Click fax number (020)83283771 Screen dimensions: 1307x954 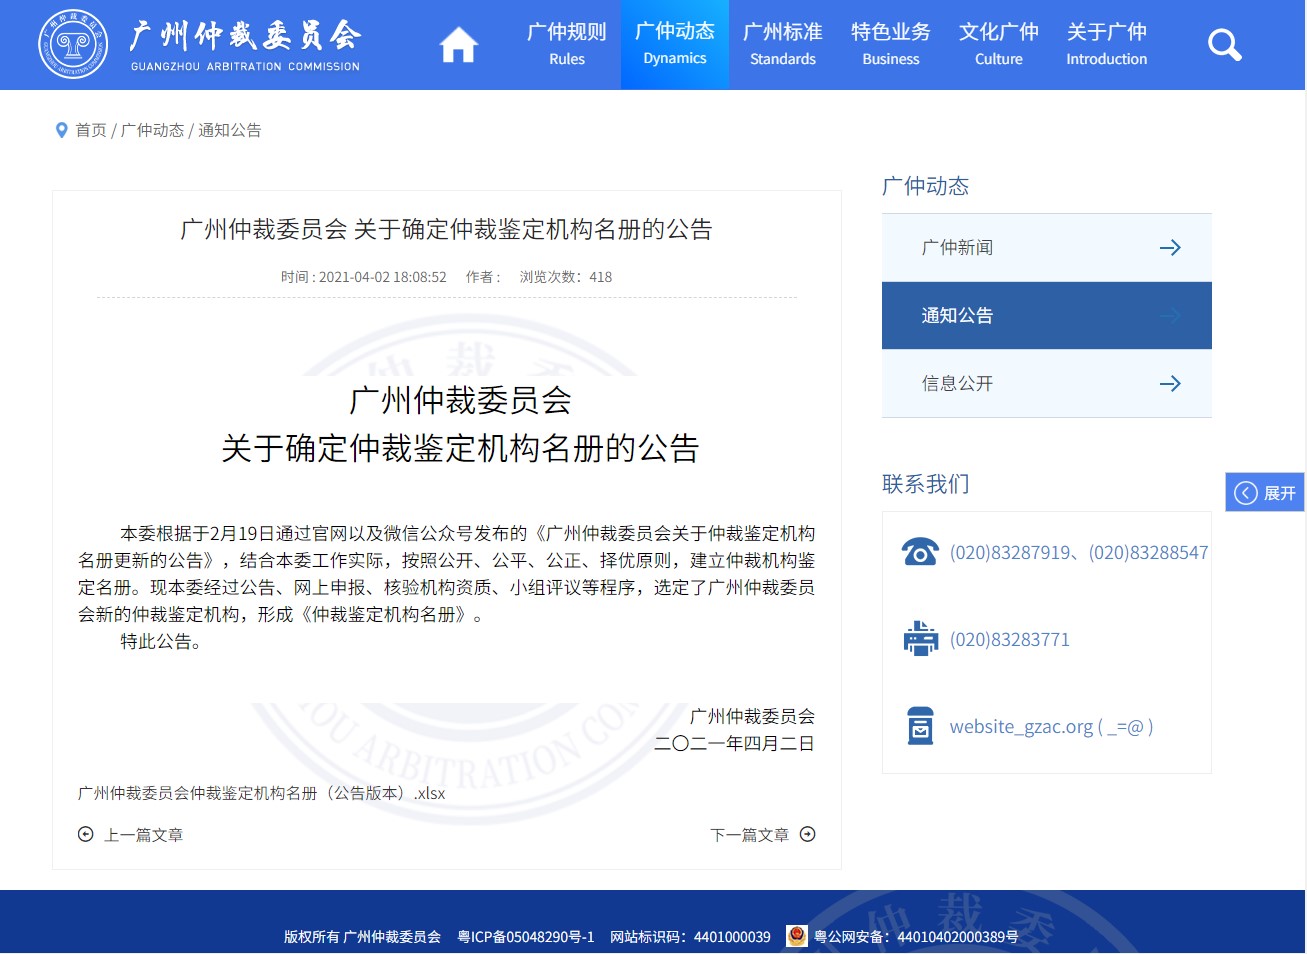pos(1010,640)
